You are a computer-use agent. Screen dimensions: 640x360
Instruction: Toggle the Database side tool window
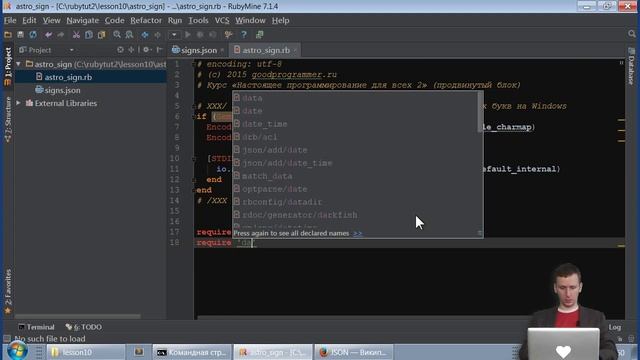[631, 65]
